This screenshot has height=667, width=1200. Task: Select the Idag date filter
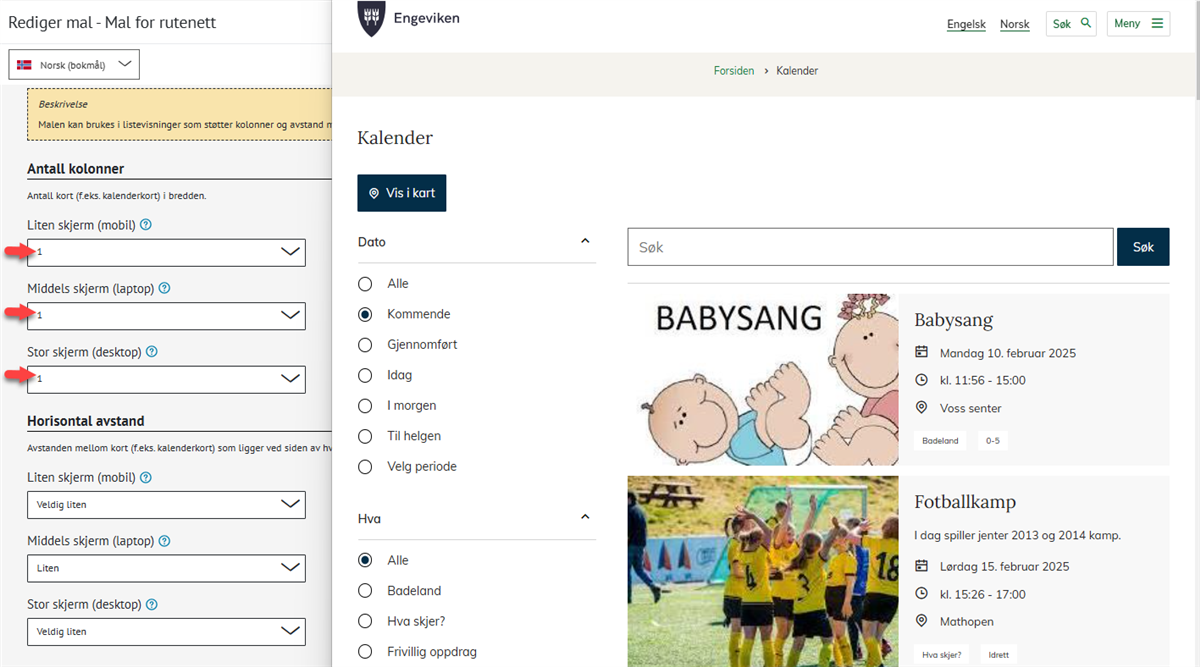coord(366,376)
